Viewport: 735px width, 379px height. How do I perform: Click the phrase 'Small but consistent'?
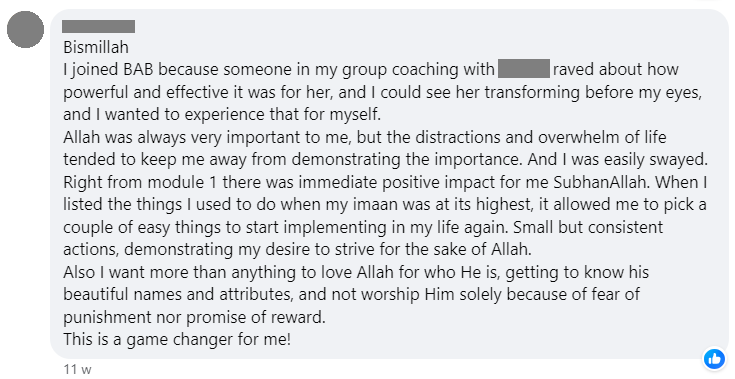point(588,227)
